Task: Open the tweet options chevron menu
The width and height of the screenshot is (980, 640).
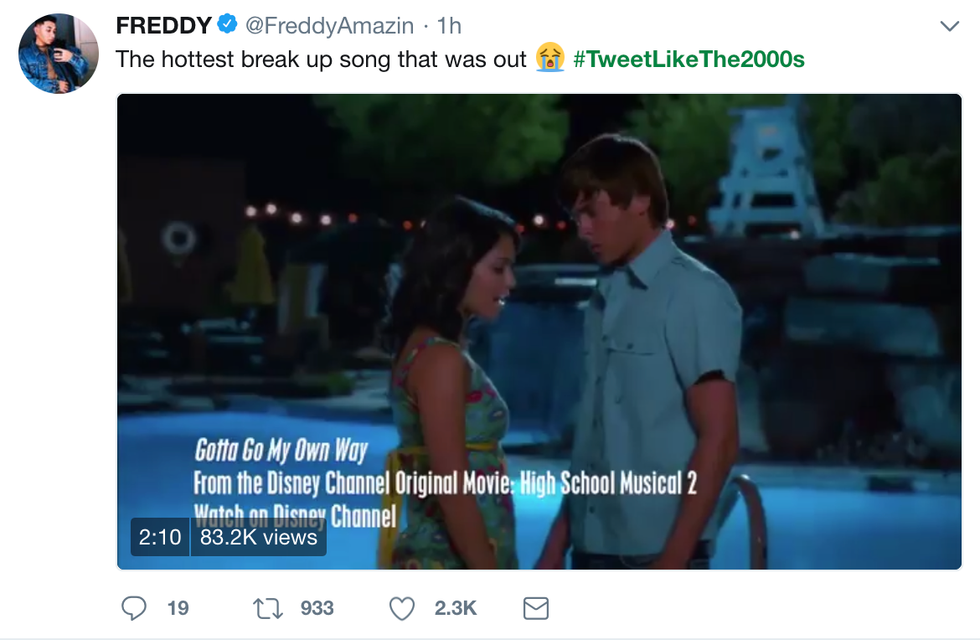Action: [x=948, y=25]
